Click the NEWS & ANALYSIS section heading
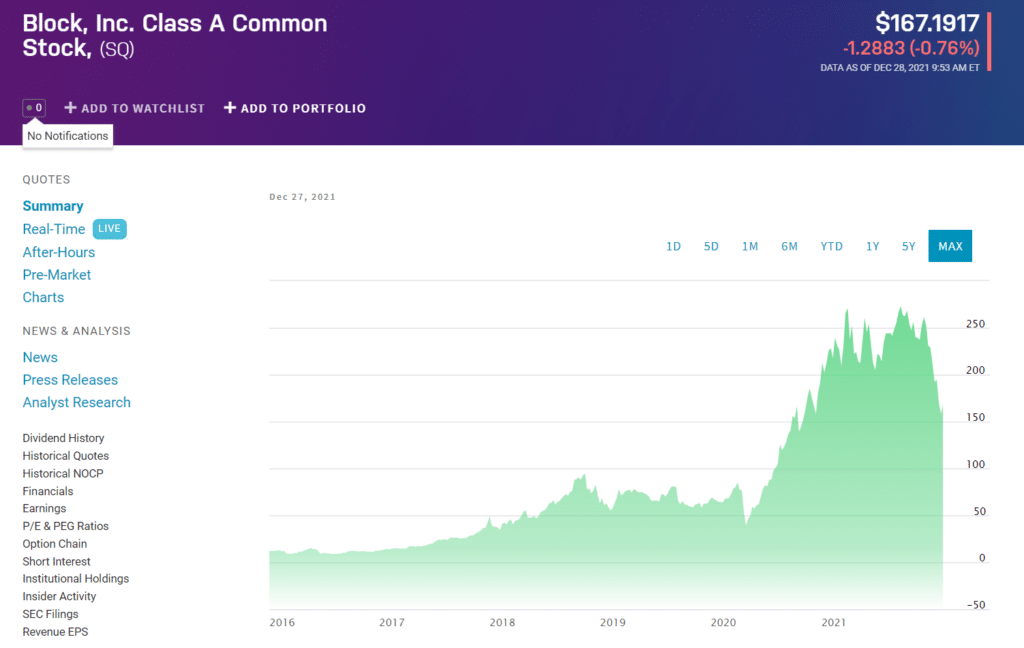The width and height of the screenshot is (1024, 648). point(76,331)
